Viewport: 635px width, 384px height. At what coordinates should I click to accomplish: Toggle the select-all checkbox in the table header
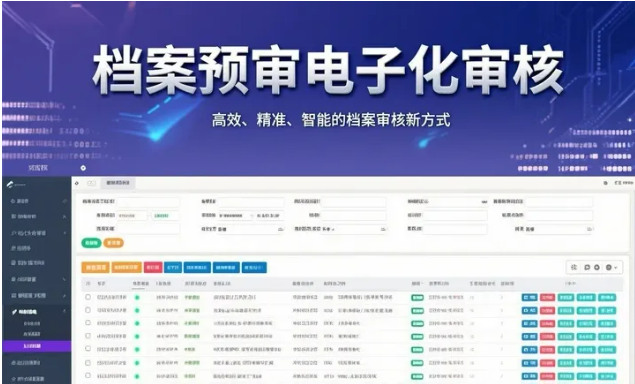pos(88,284)
